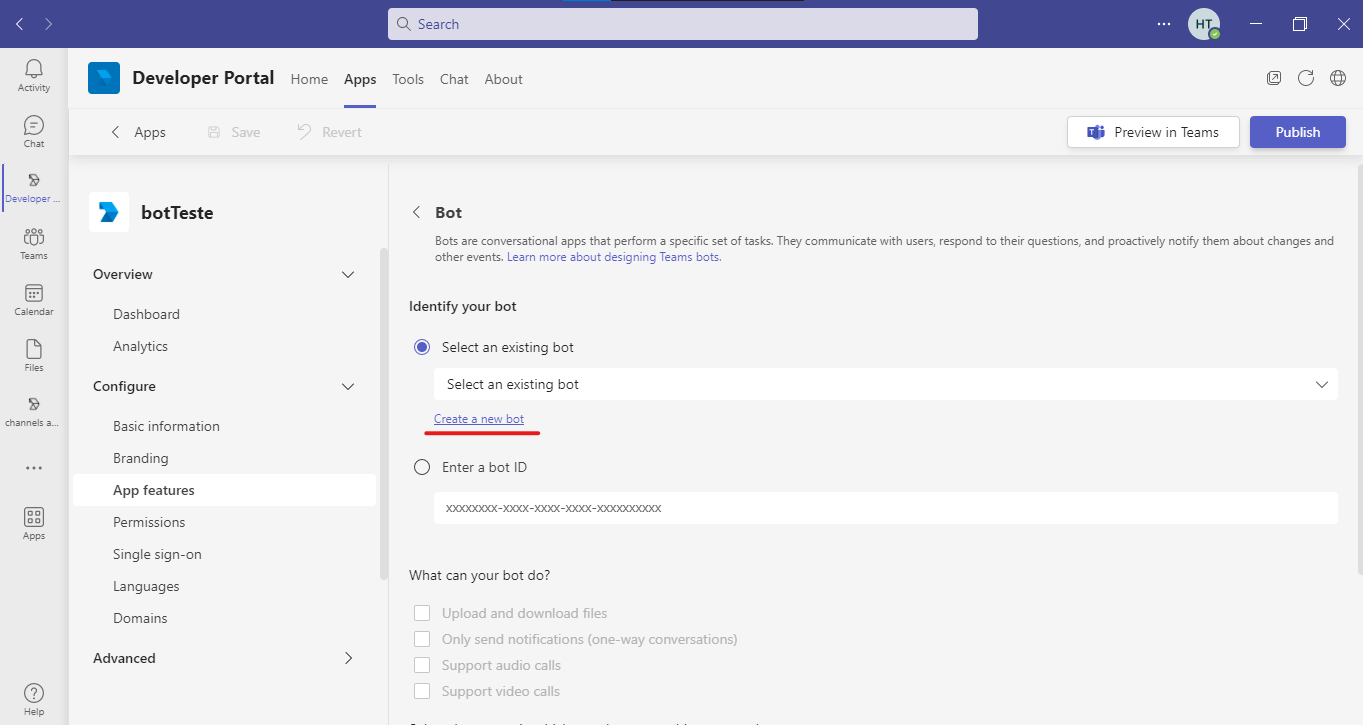Click the Publish button
The image size is (1363, 725).
coord(1297,132)
